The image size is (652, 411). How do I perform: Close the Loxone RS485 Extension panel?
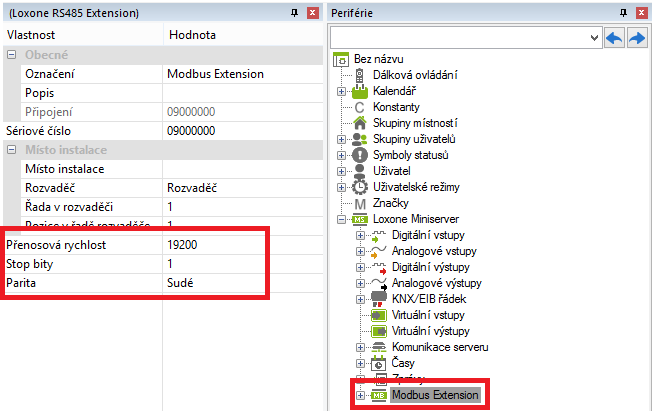coord(313,13)
